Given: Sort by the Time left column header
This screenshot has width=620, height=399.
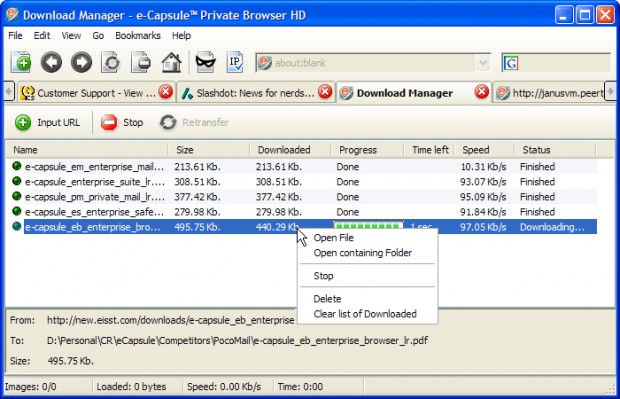Looking at the screenshot, I should click(x=429, y=150).
